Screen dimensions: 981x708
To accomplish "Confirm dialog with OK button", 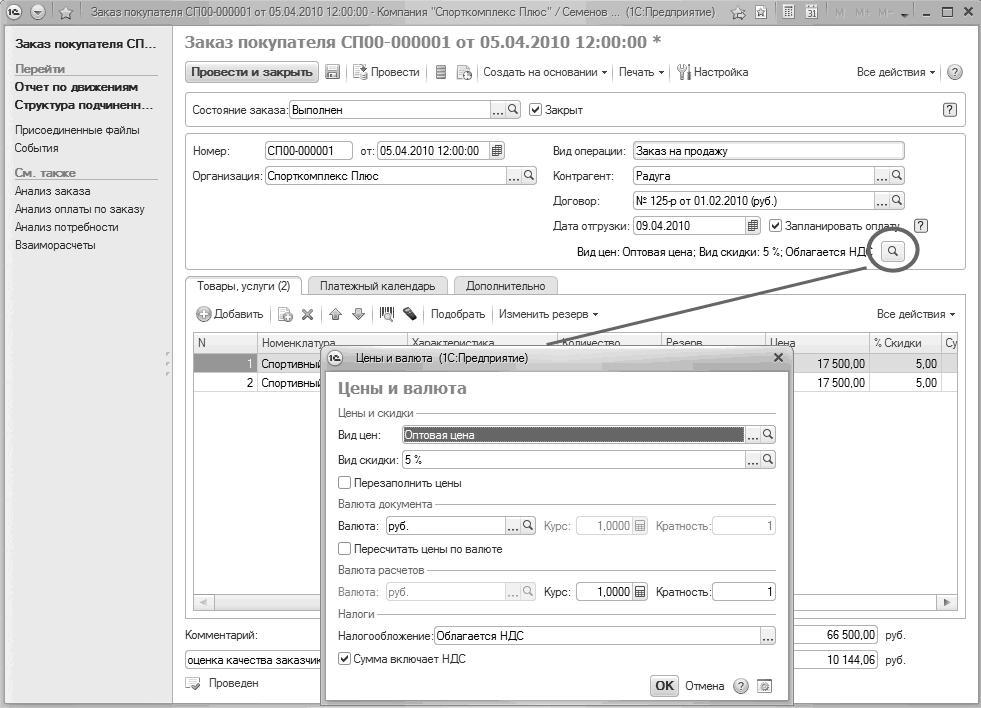I will point(664,686).
